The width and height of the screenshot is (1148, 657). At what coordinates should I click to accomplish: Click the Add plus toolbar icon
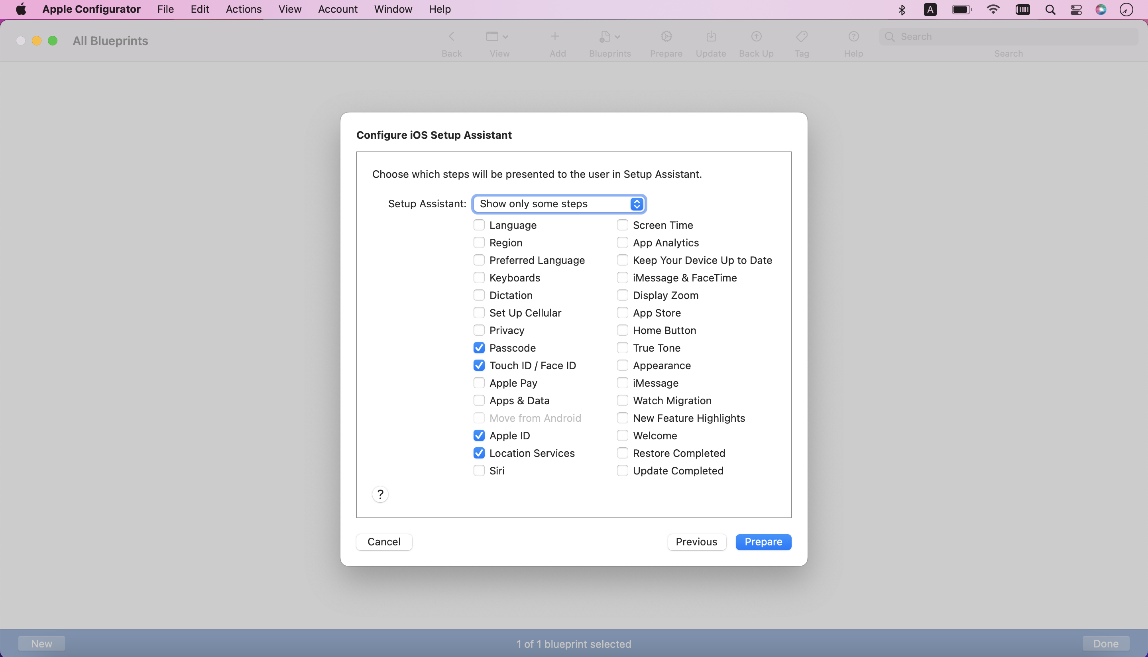(556, 37)
